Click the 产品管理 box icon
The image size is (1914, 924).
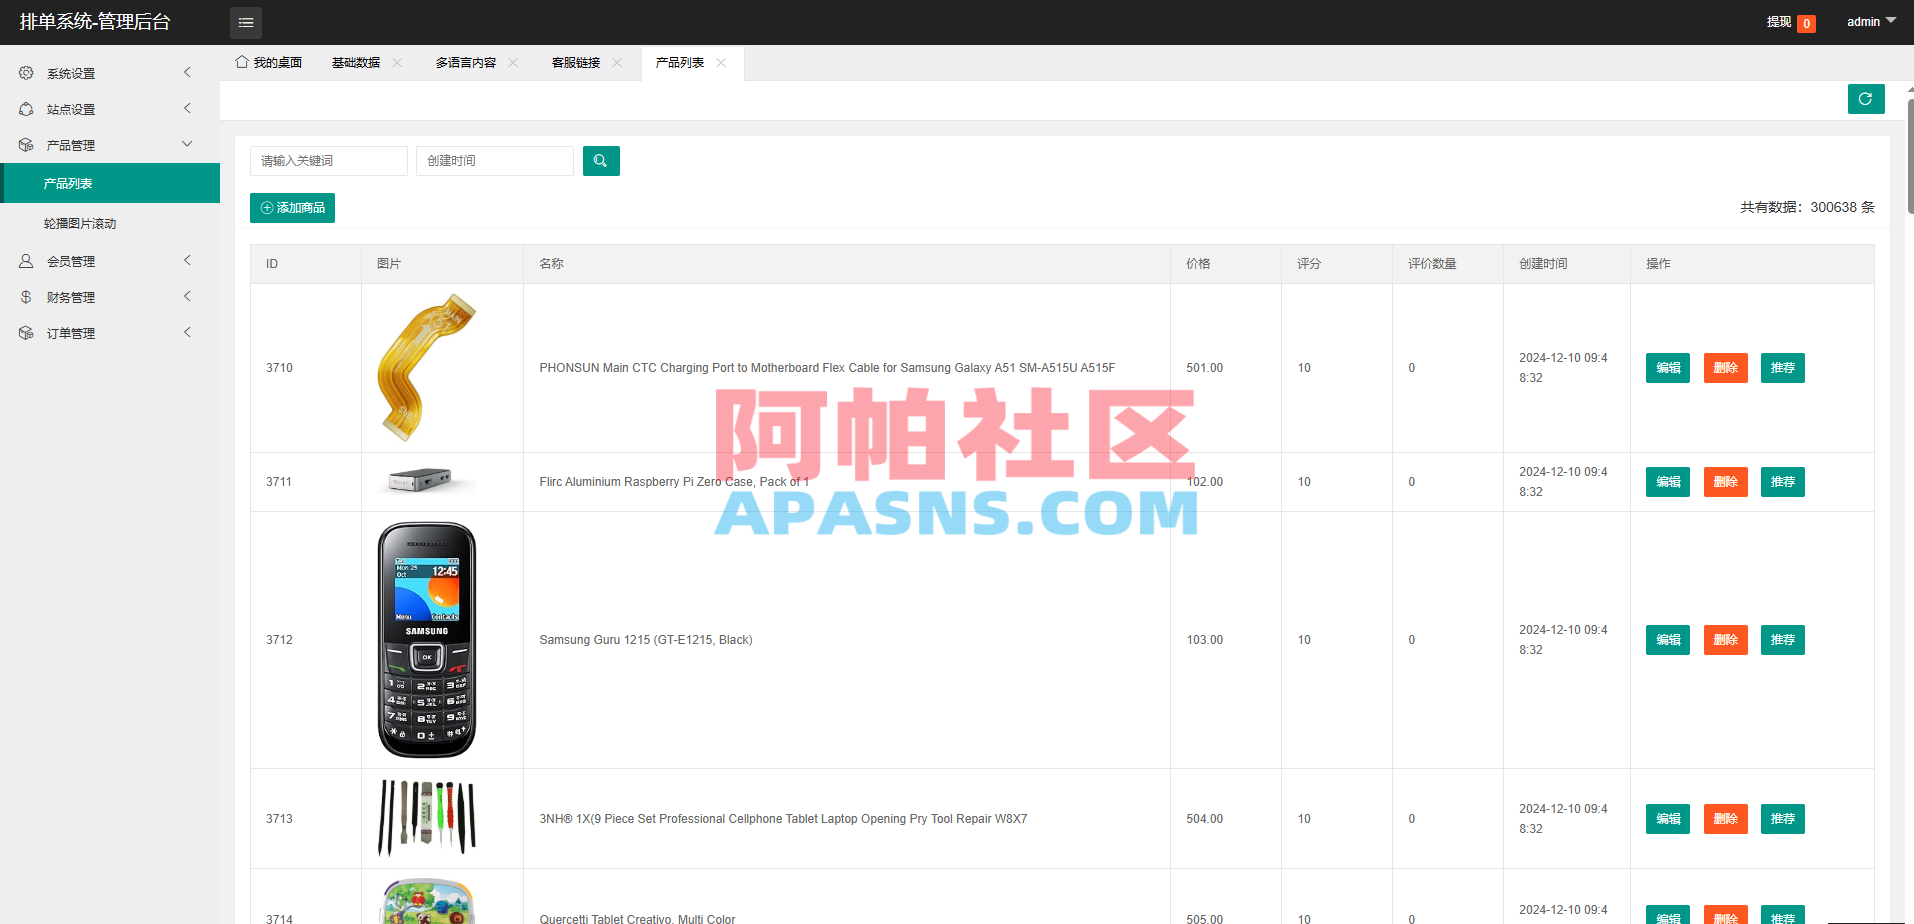(x=25, y=144)
